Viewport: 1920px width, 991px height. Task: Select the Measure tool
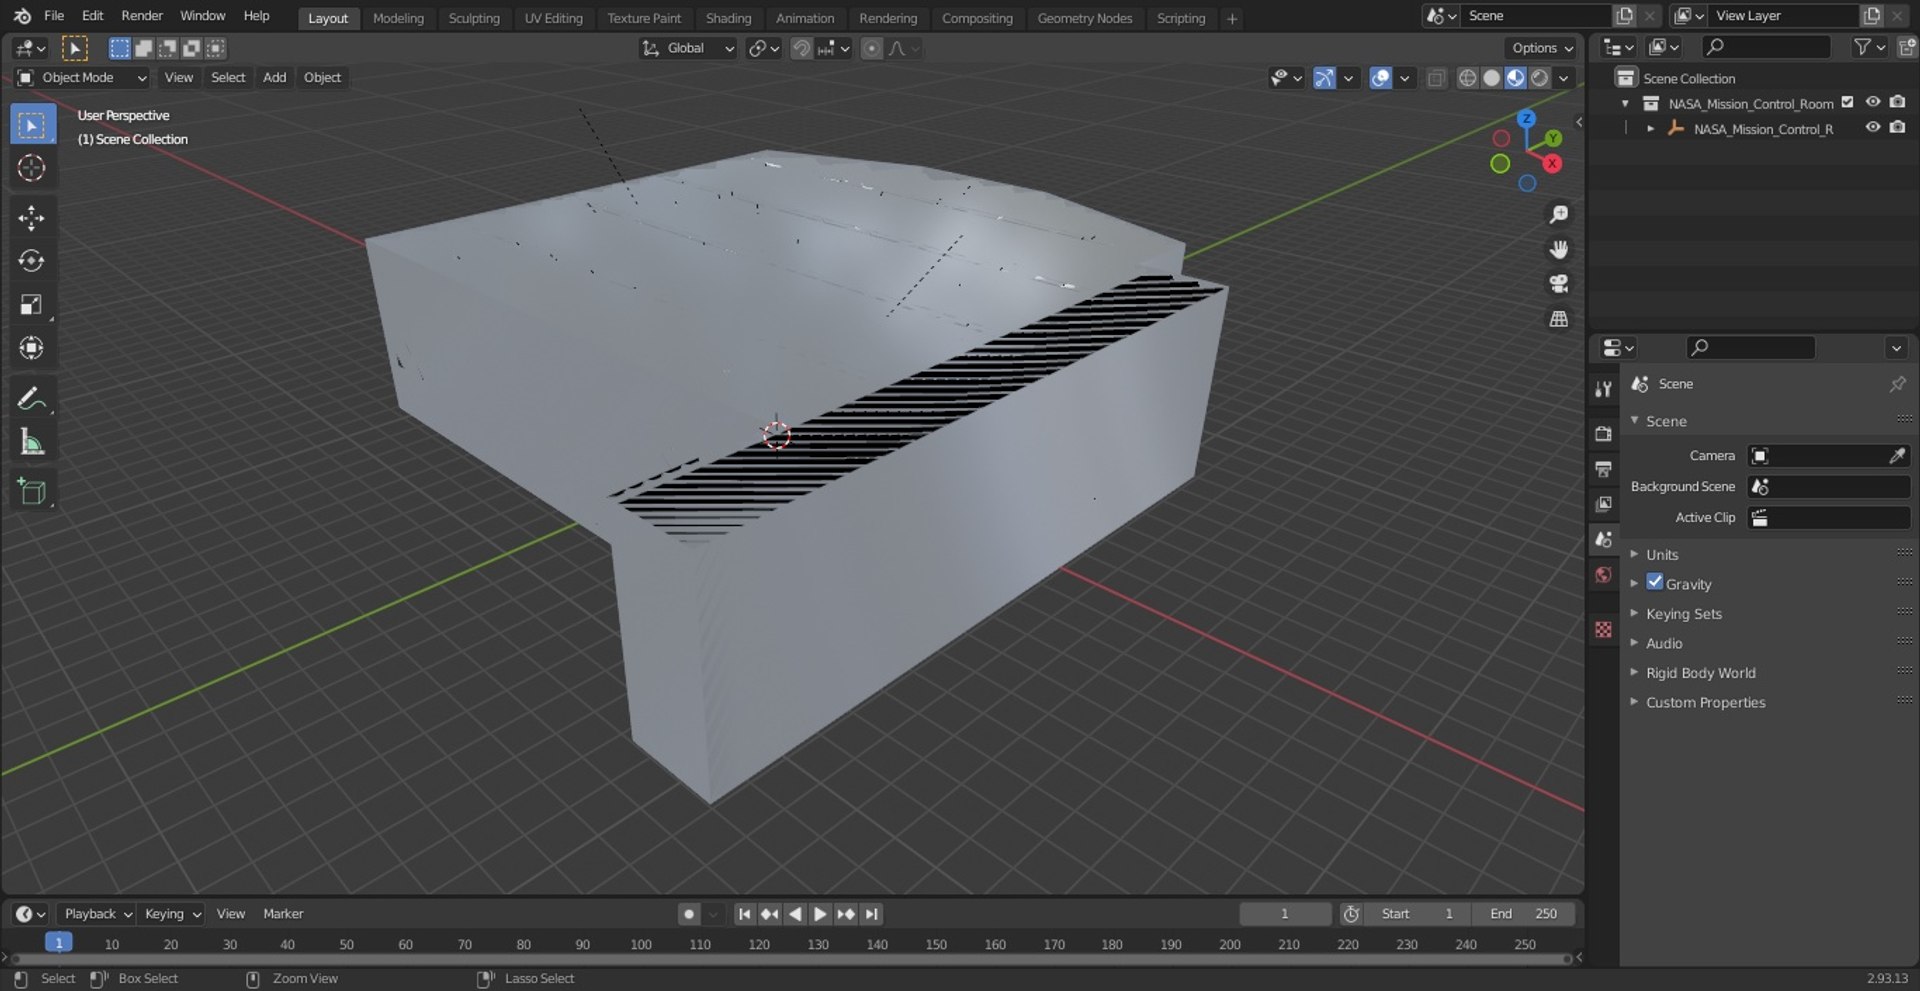coord(32,442)
